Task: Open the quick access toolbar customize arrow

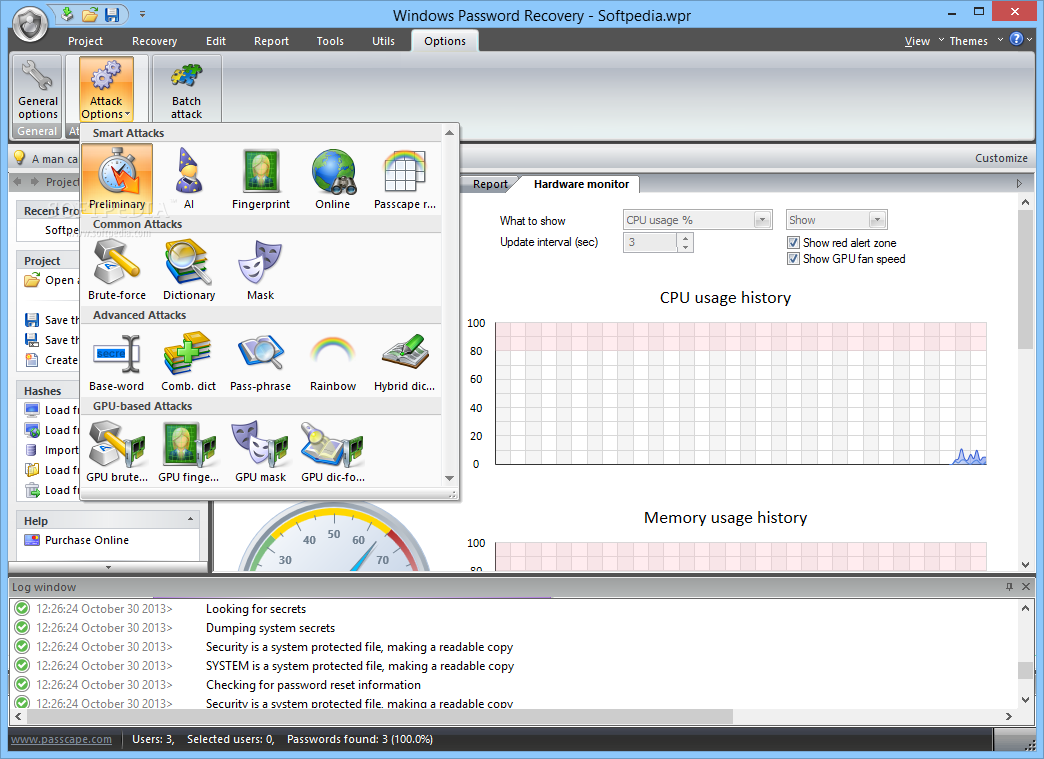Action: [x=142, y=14]
